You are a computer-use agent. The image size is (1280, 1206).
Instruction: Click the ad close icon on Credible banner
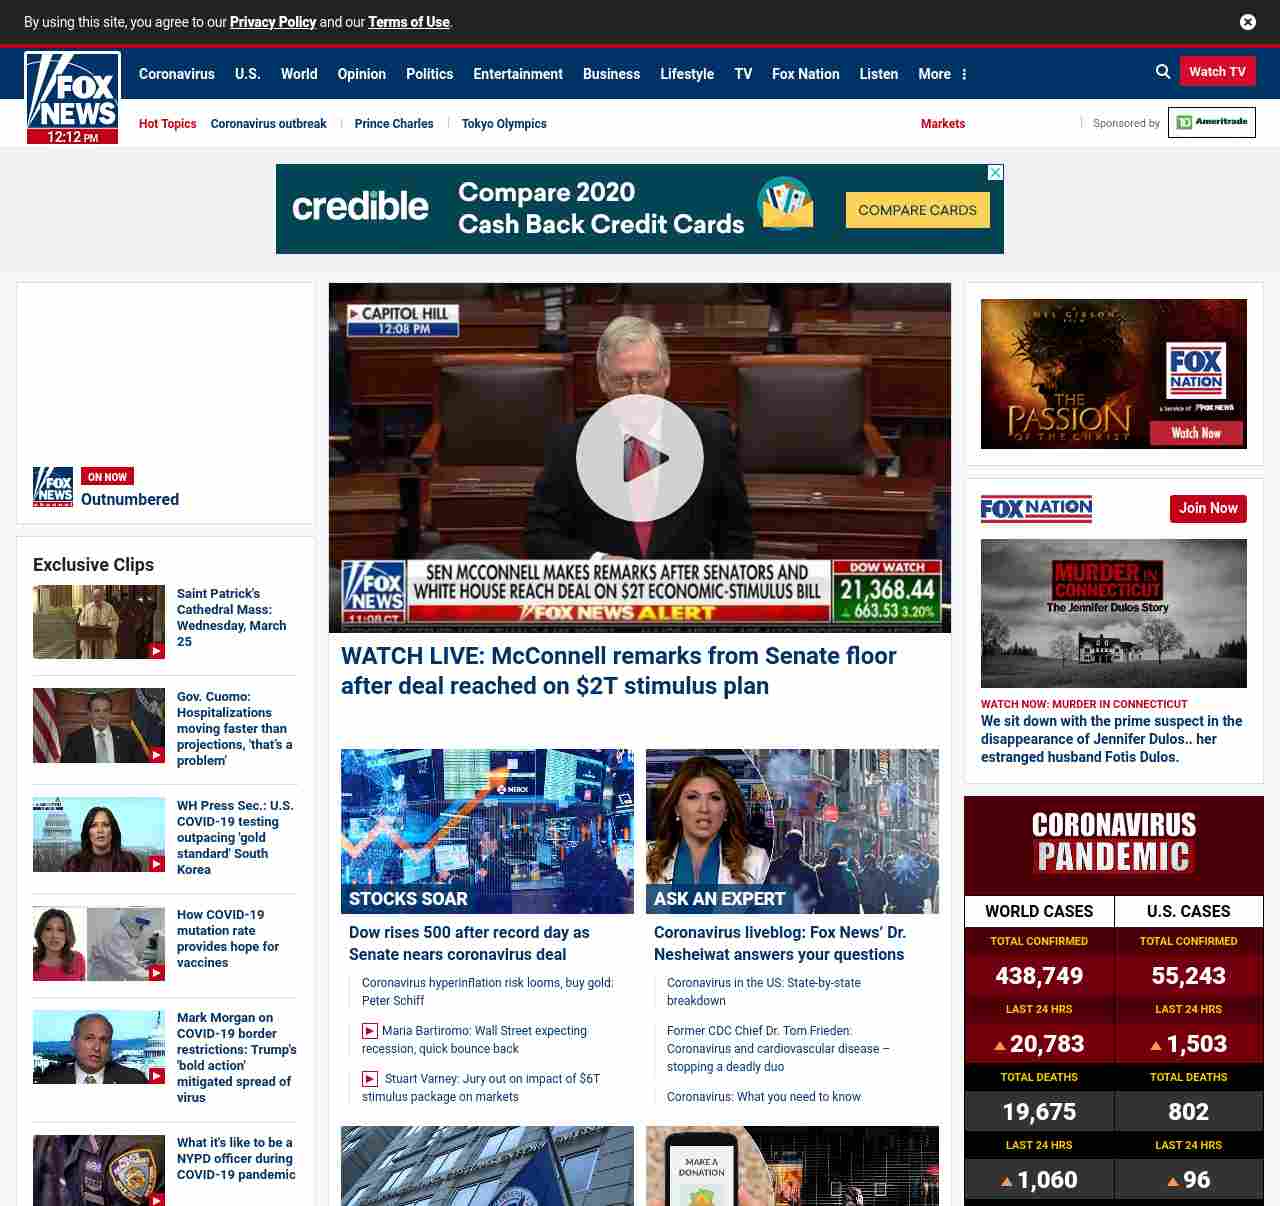995,173
